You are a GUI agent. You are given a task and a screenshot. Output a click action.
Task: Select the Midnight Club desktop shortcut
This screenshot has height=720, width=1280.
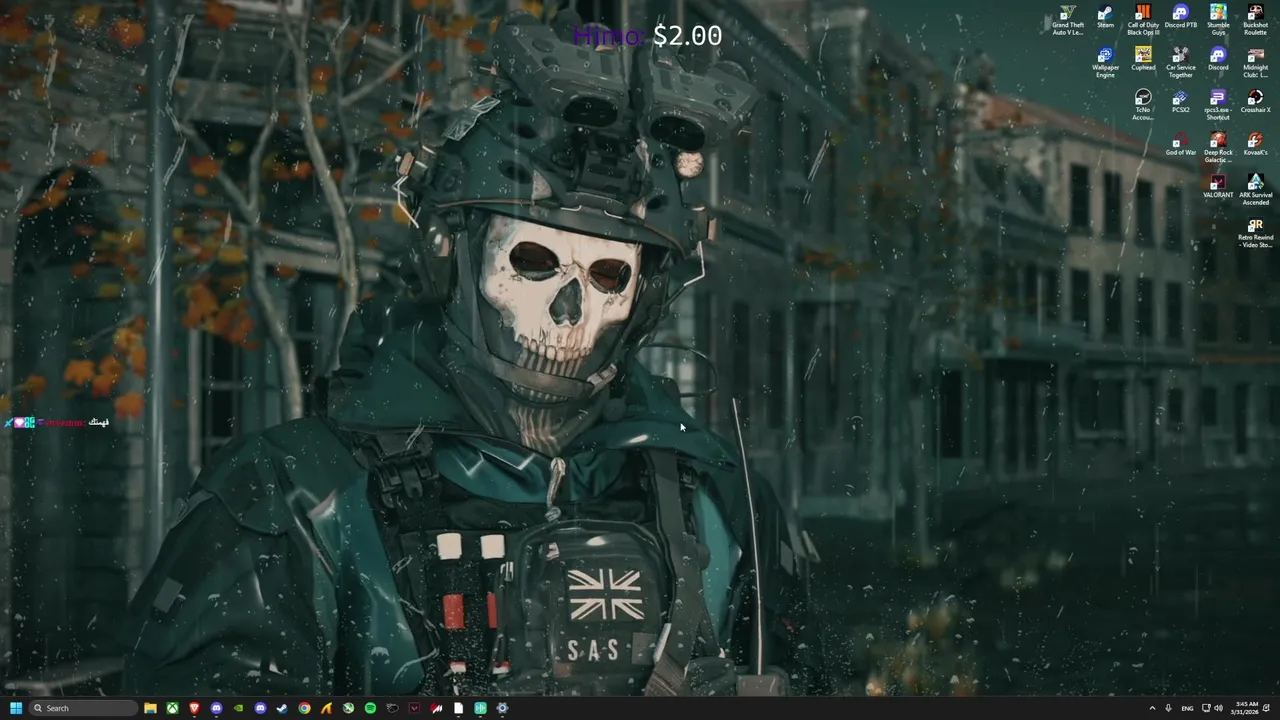pyautogui.click(x=1255, y=62)
